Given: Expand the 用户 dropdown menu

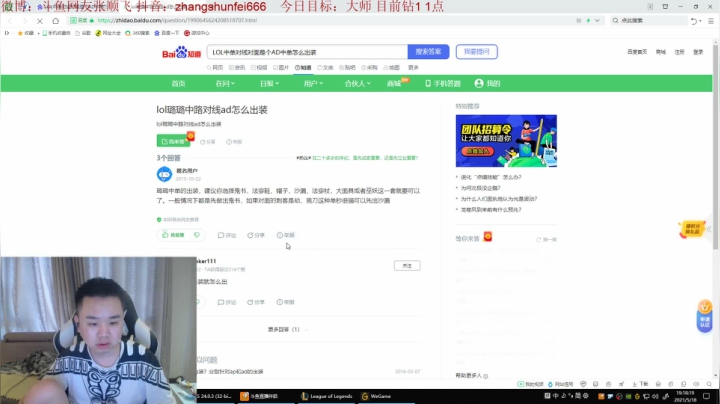Looking at the screenshot, I should point(313,84).
